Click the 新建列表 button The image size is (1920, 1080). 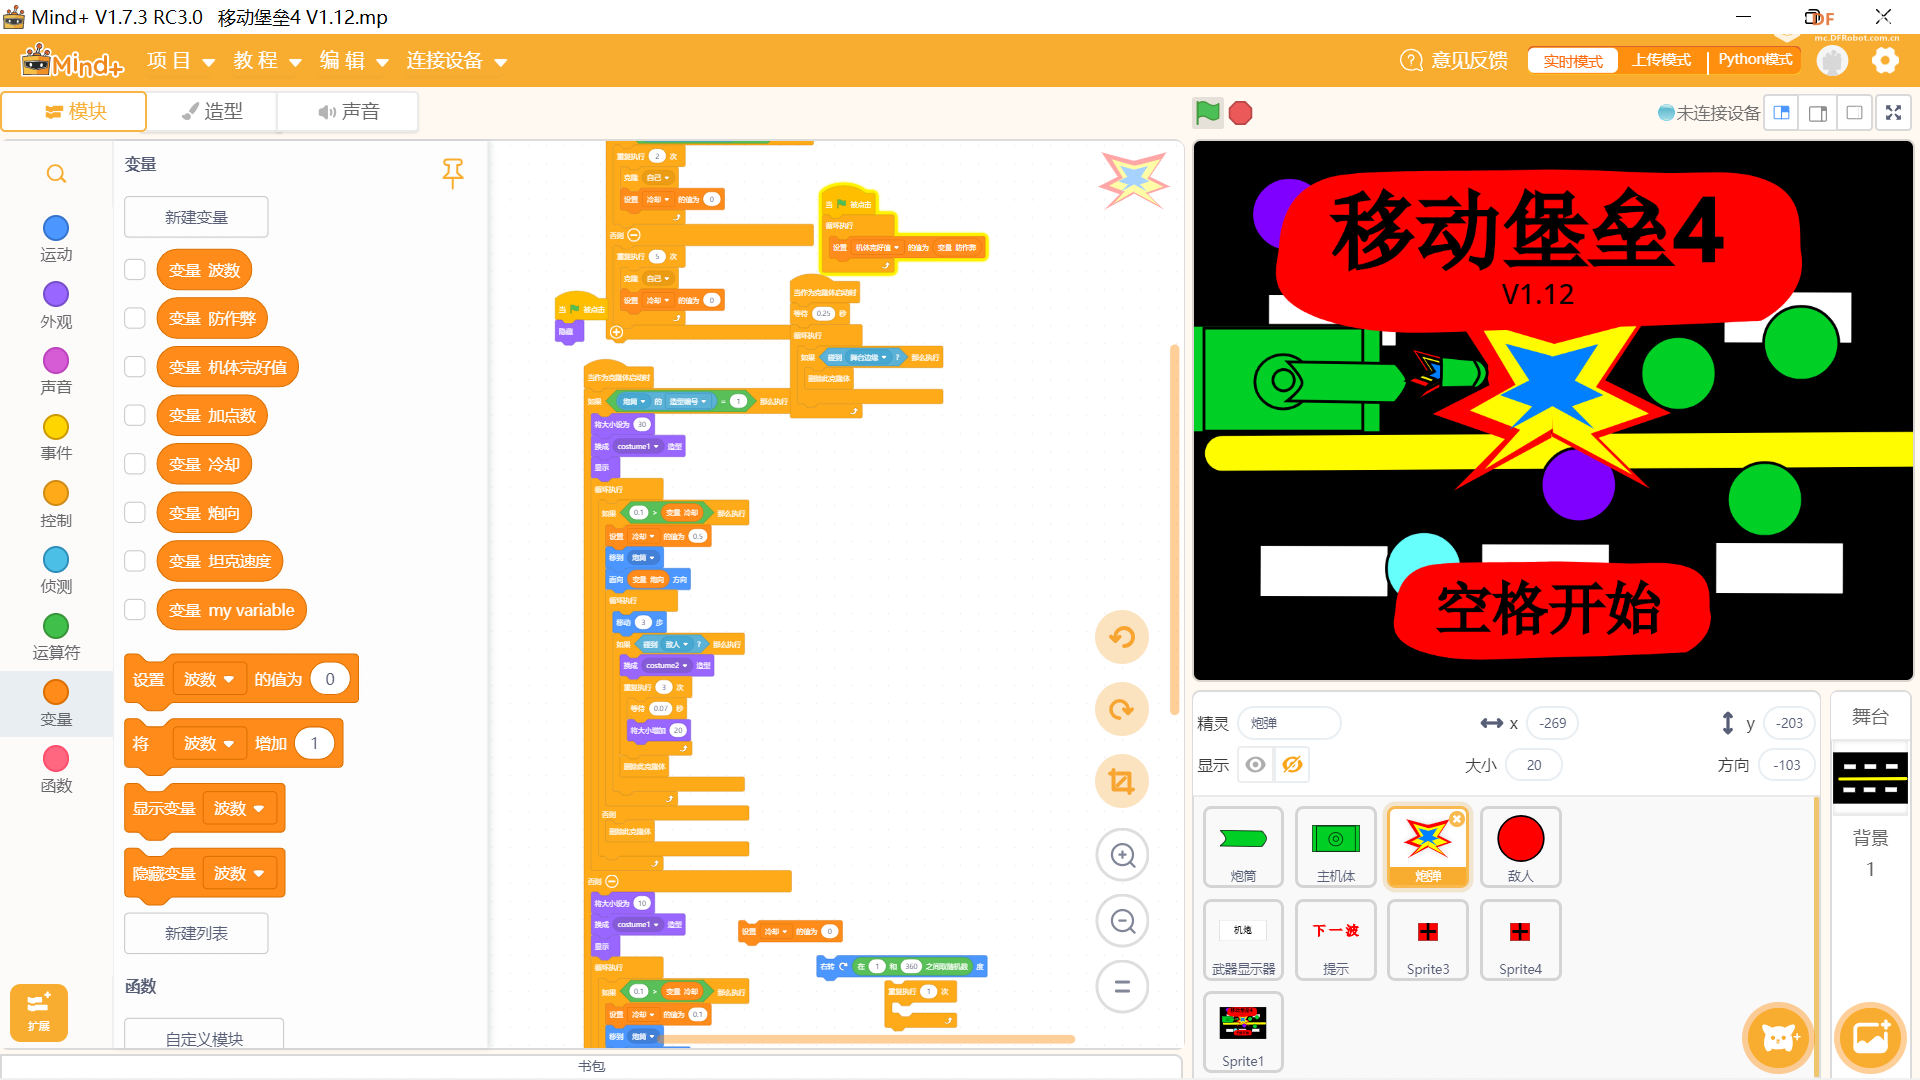point(196,933)
